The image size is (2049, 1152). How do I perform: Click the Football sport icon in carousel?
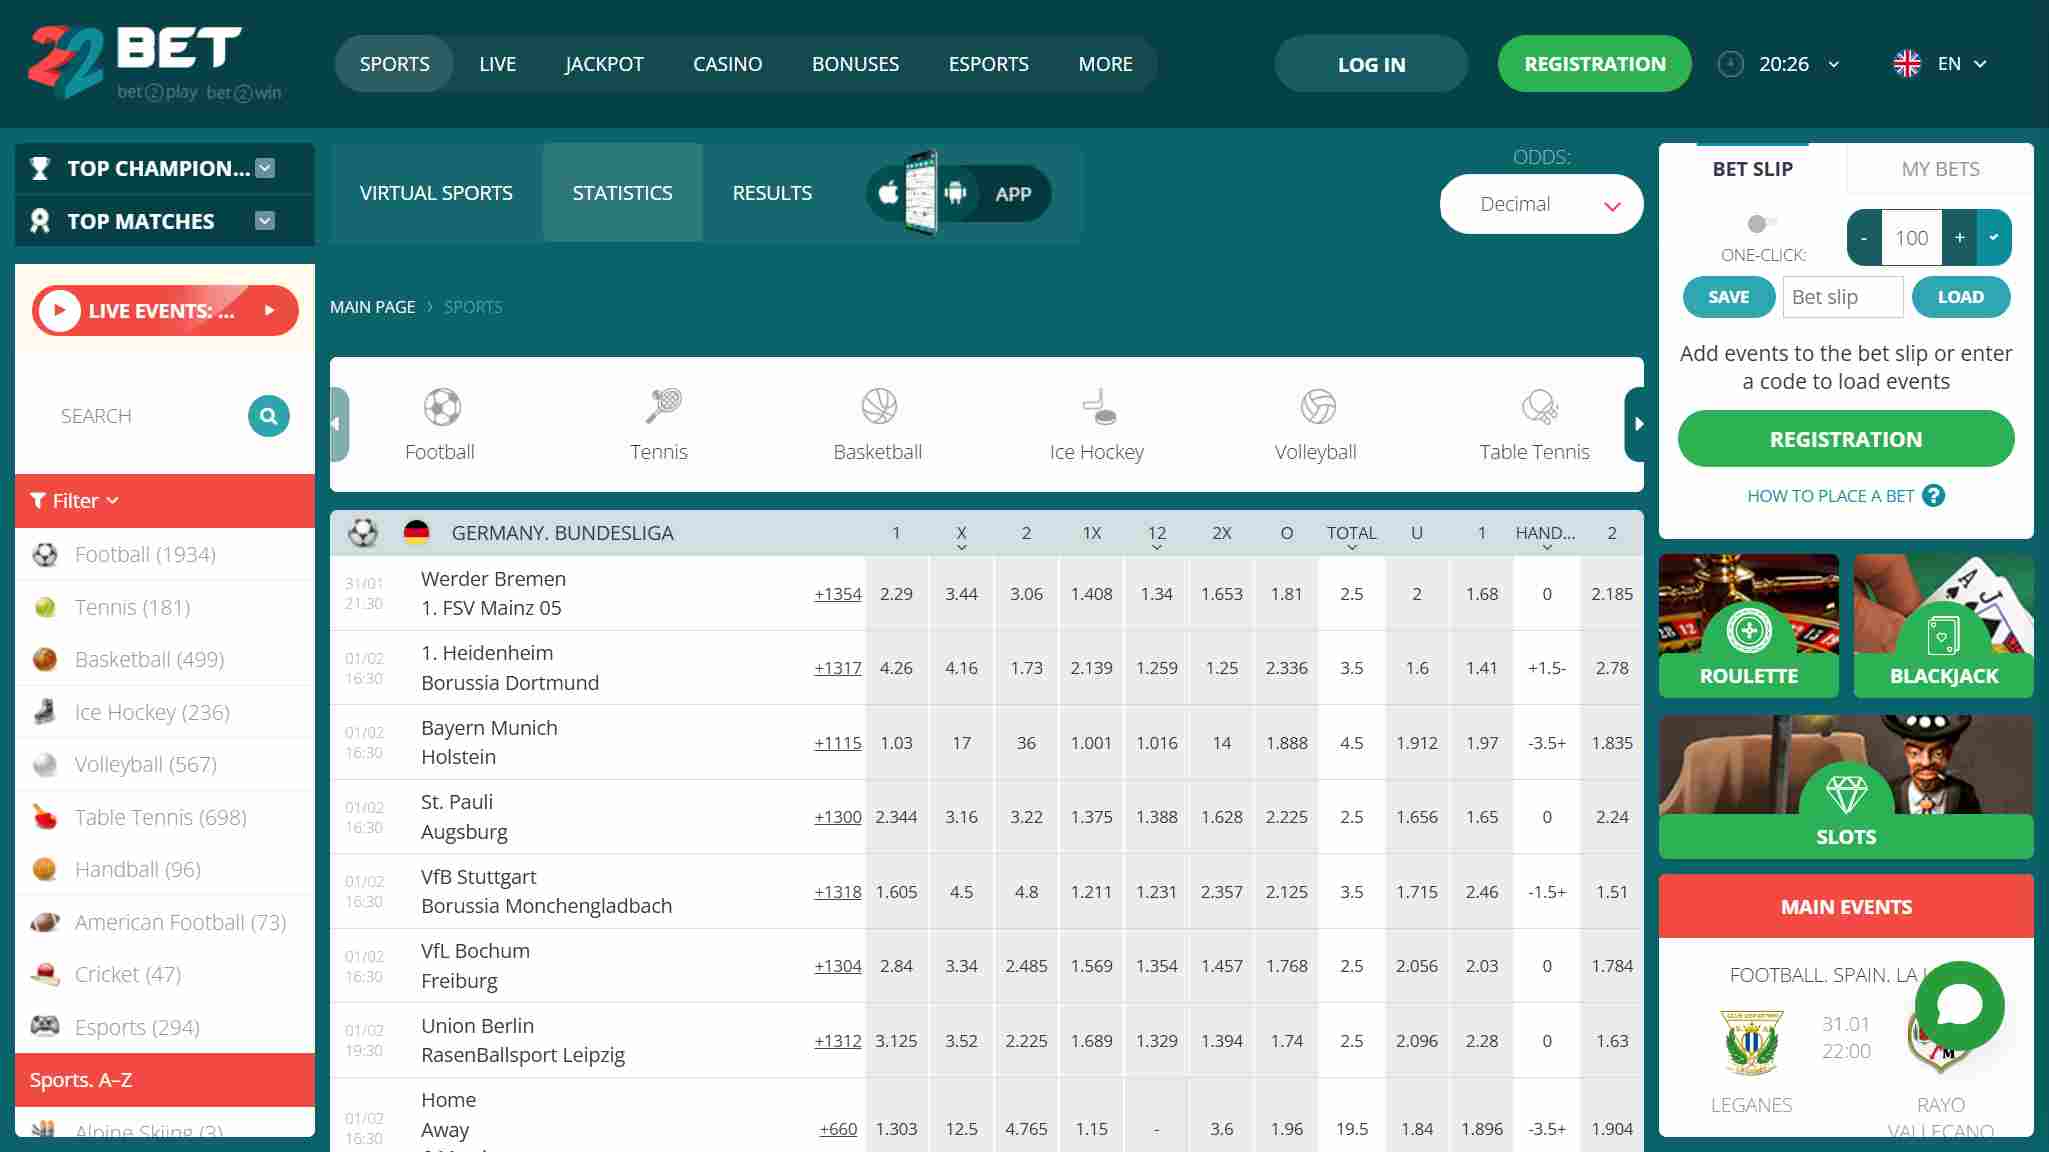pos(441,407)
